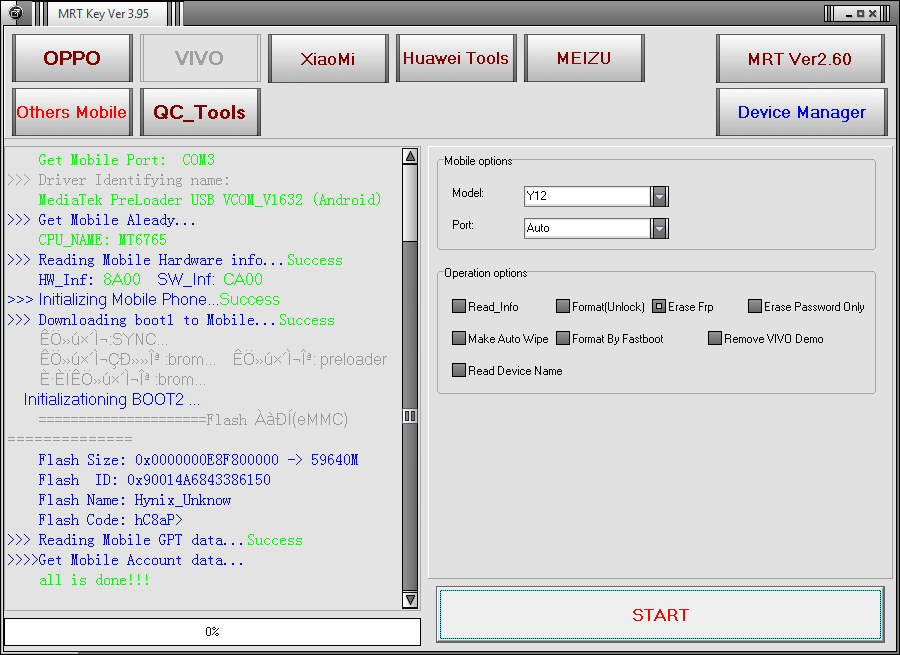Image resolution: width=900 pixels, height=655 pixels.
Task: Click the Port field showing Auto
Action: click(587, 228)
